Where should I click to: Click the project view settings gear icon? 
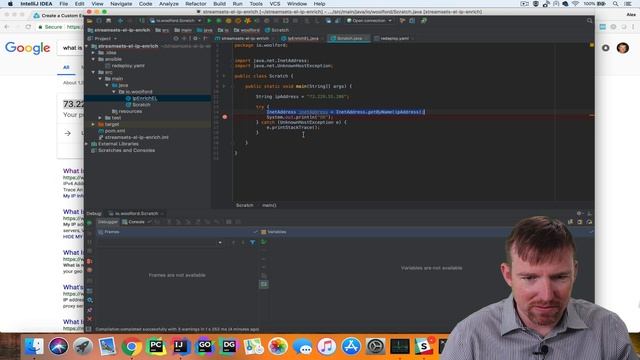click(195, 38)
